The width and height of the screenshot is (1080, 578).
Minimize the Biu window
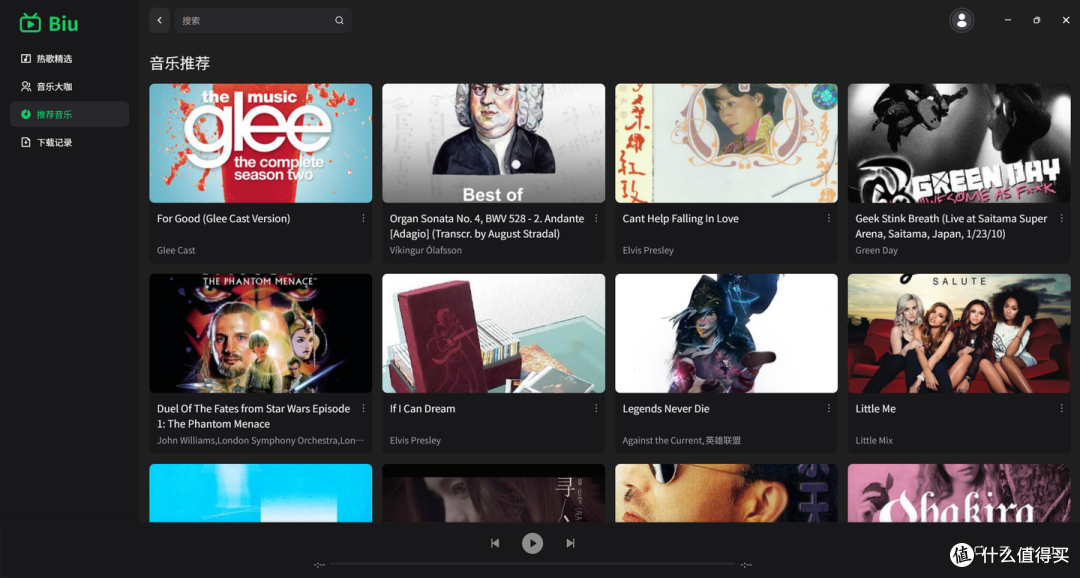tap(1008, 20)
